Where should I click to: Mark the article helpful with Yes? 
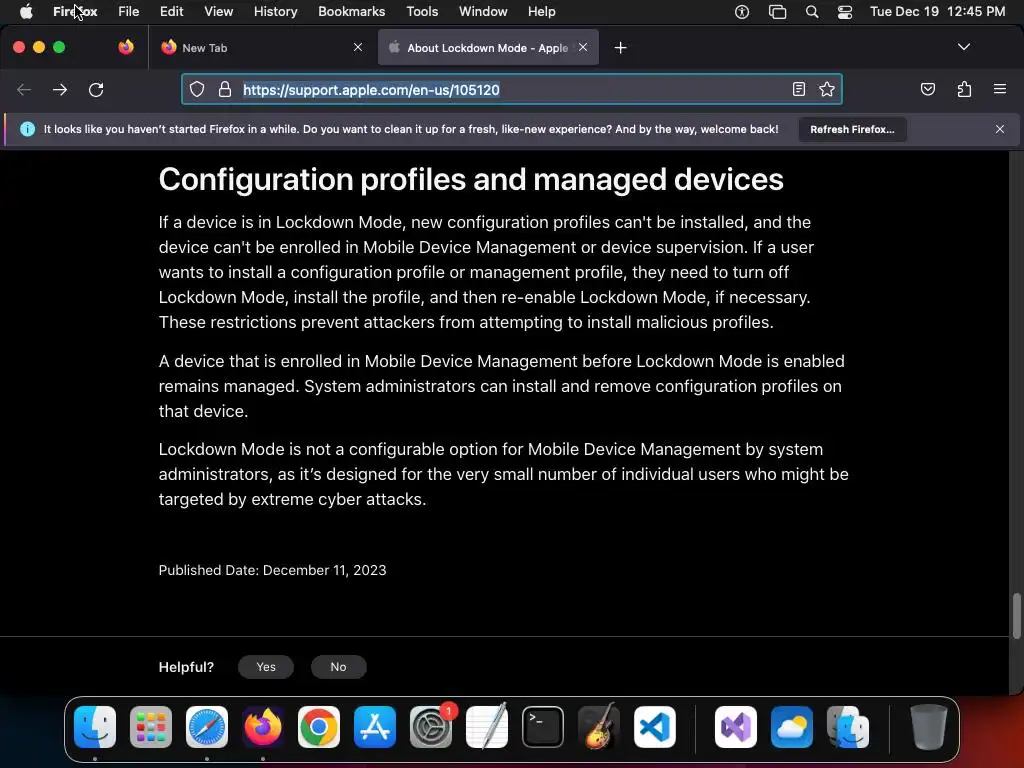pos(266,667)
